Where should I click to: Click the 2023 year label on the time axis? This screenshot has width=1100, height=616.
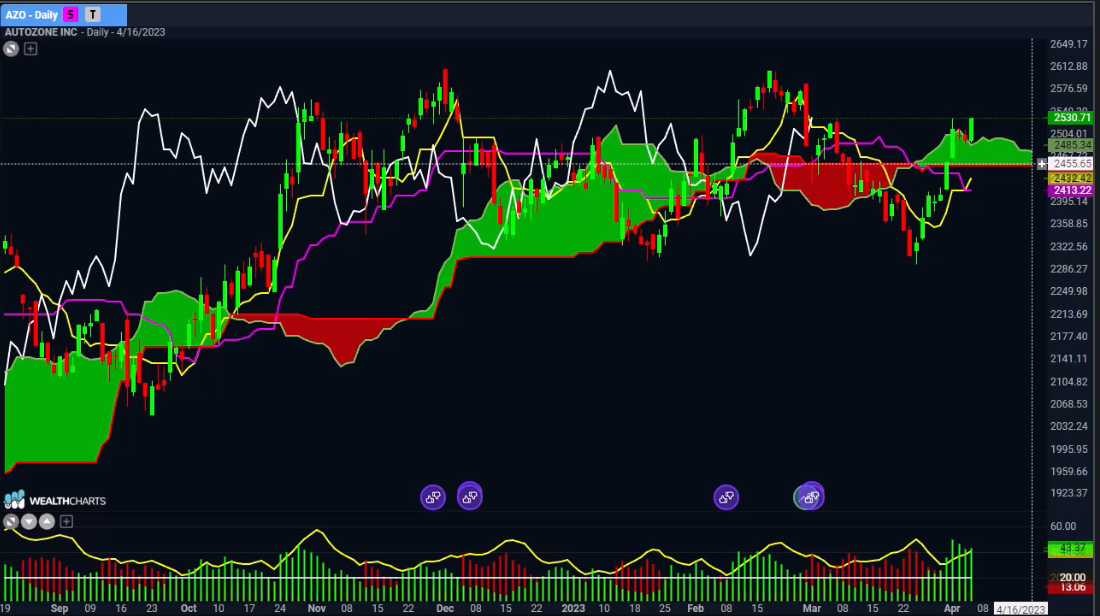pos(573,608)
